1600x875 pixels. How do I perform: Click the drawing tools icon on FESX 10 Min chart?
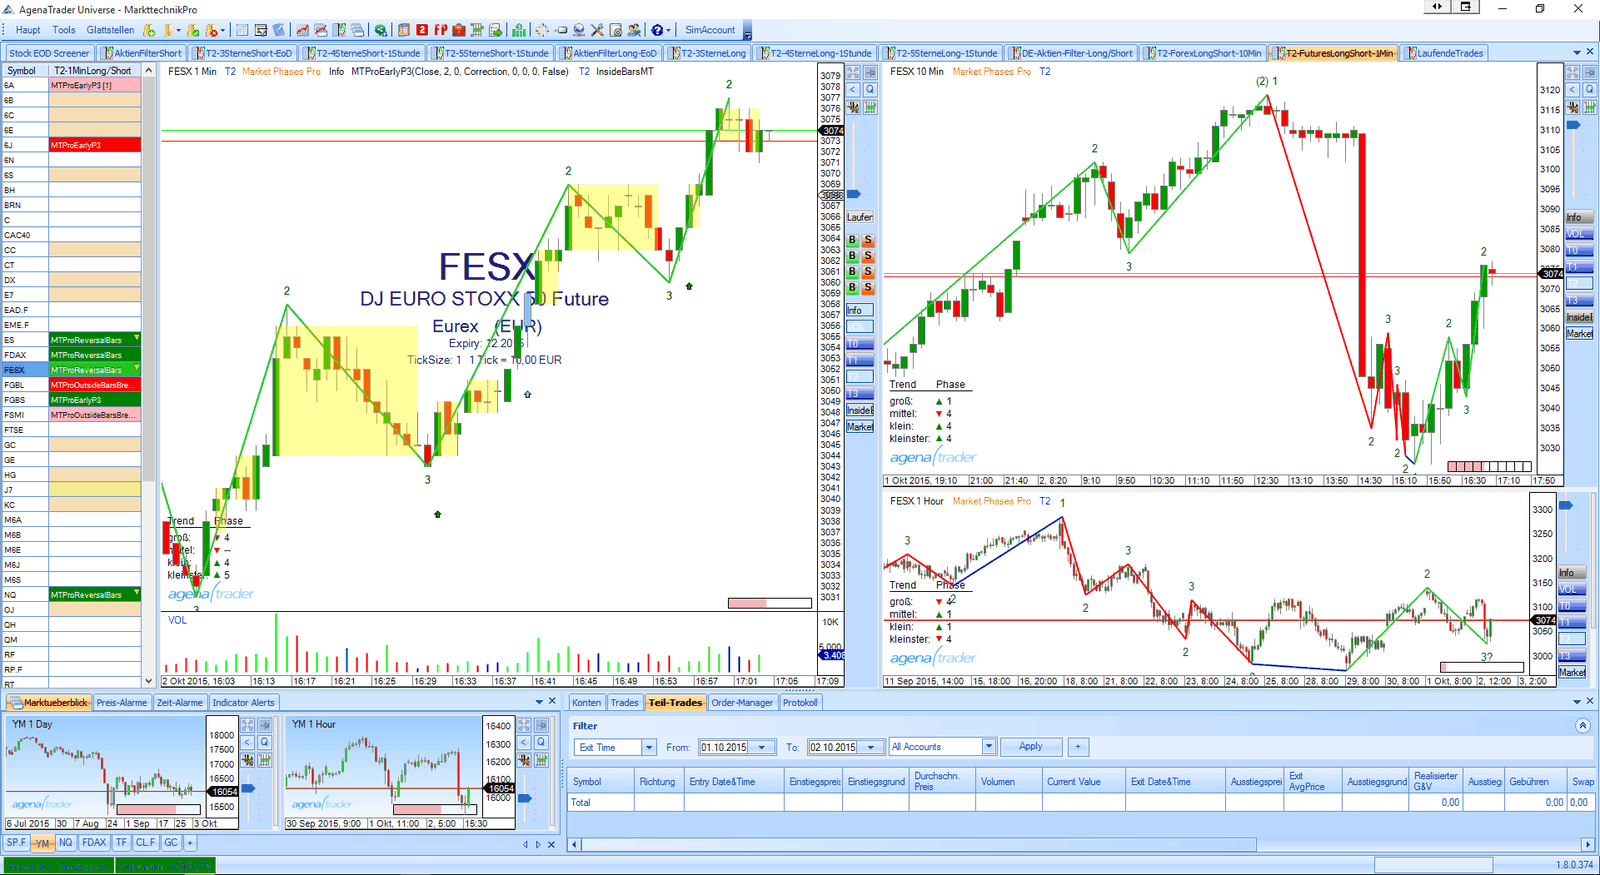[x=1573, y=107]
